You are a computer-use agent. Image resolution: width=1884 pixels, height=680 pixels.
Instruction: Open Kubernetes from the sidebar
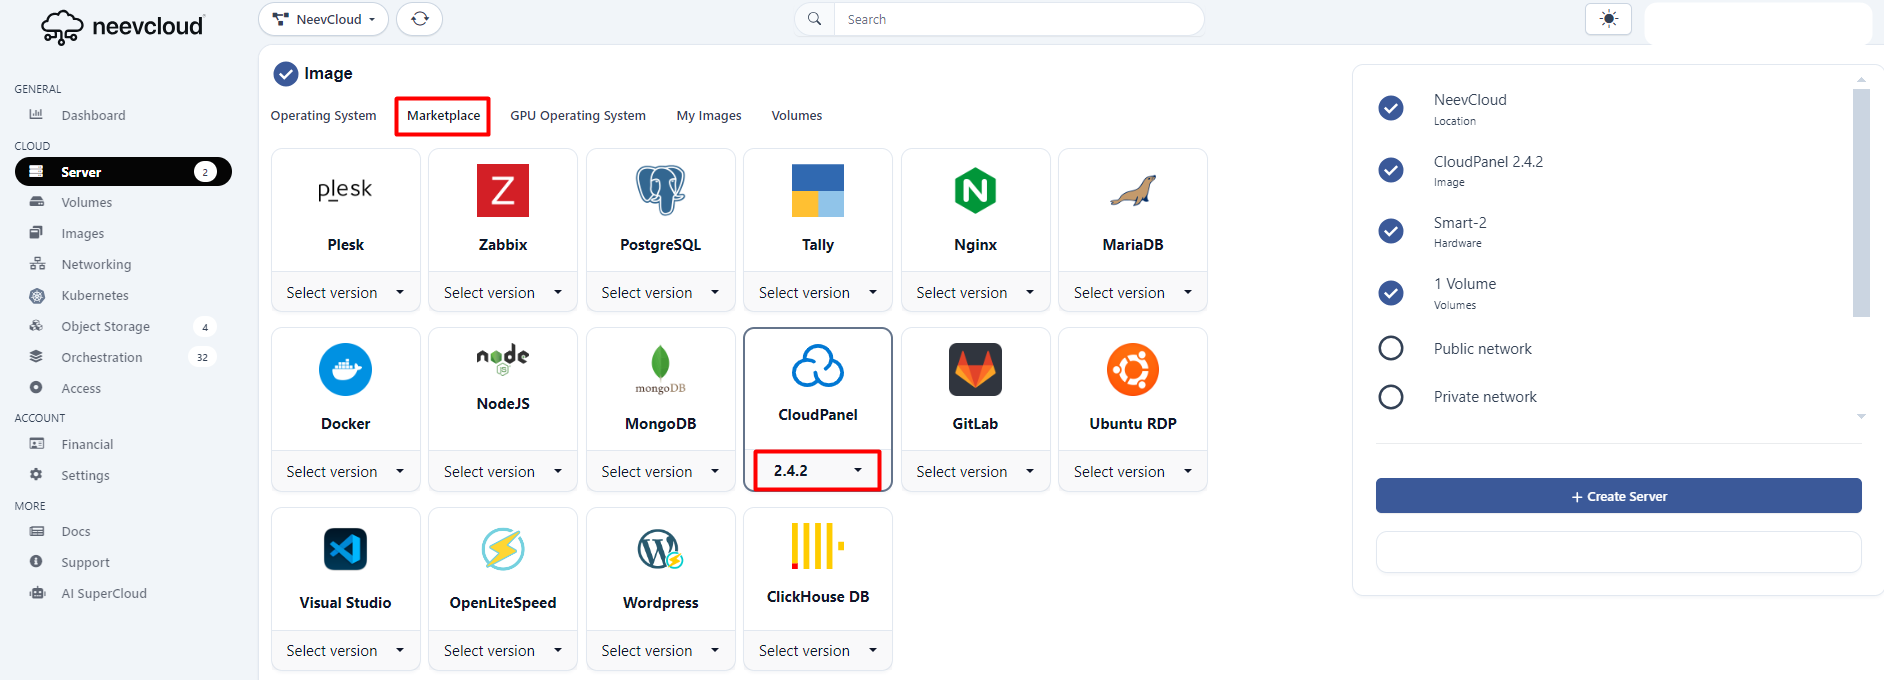coord(95,295)
